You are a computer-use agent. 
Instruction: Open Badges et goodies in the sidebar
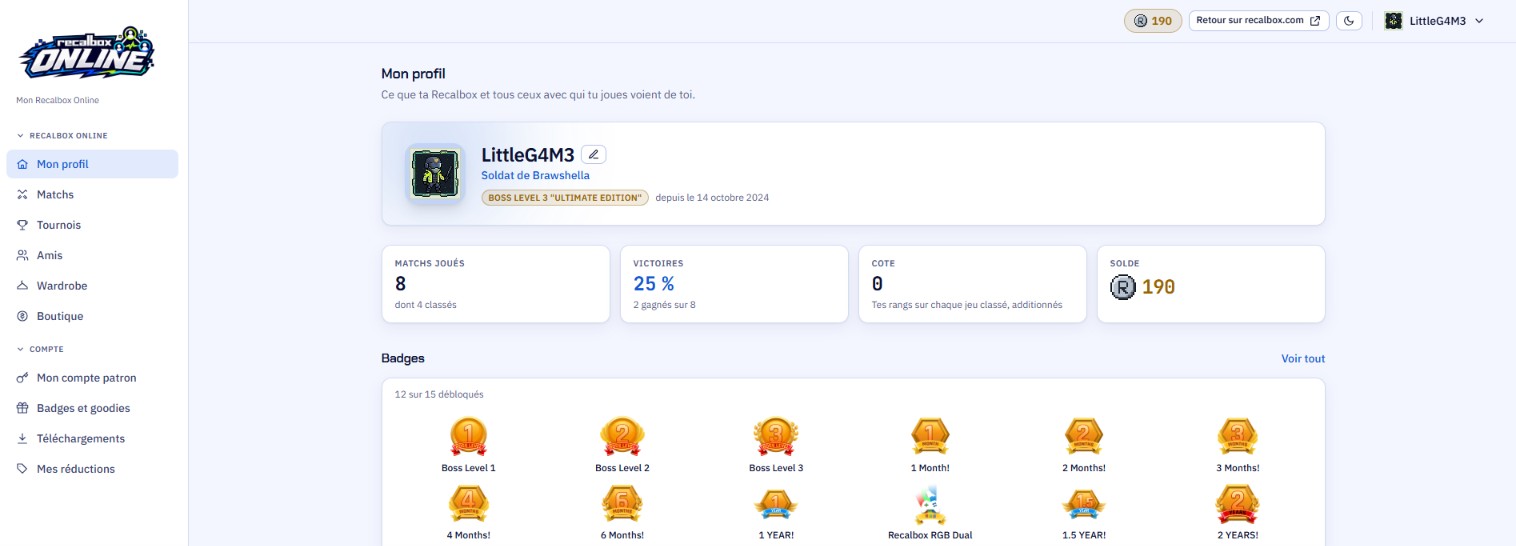[x=92, y=408]
